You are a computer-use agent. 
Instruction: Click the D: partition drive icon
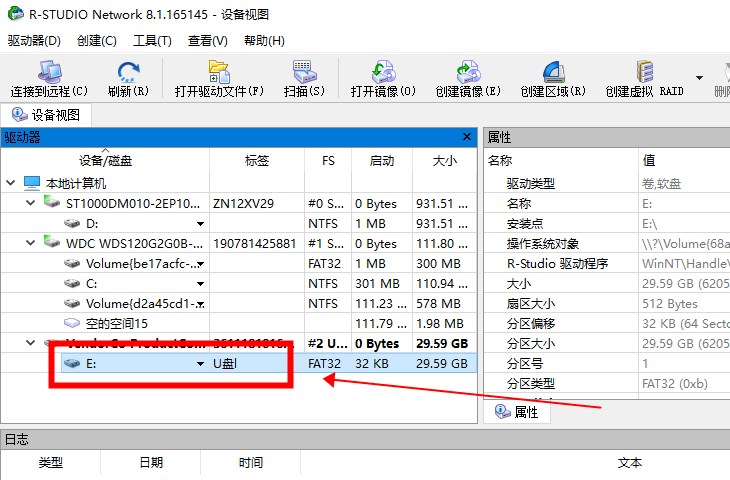click(72, 223)
